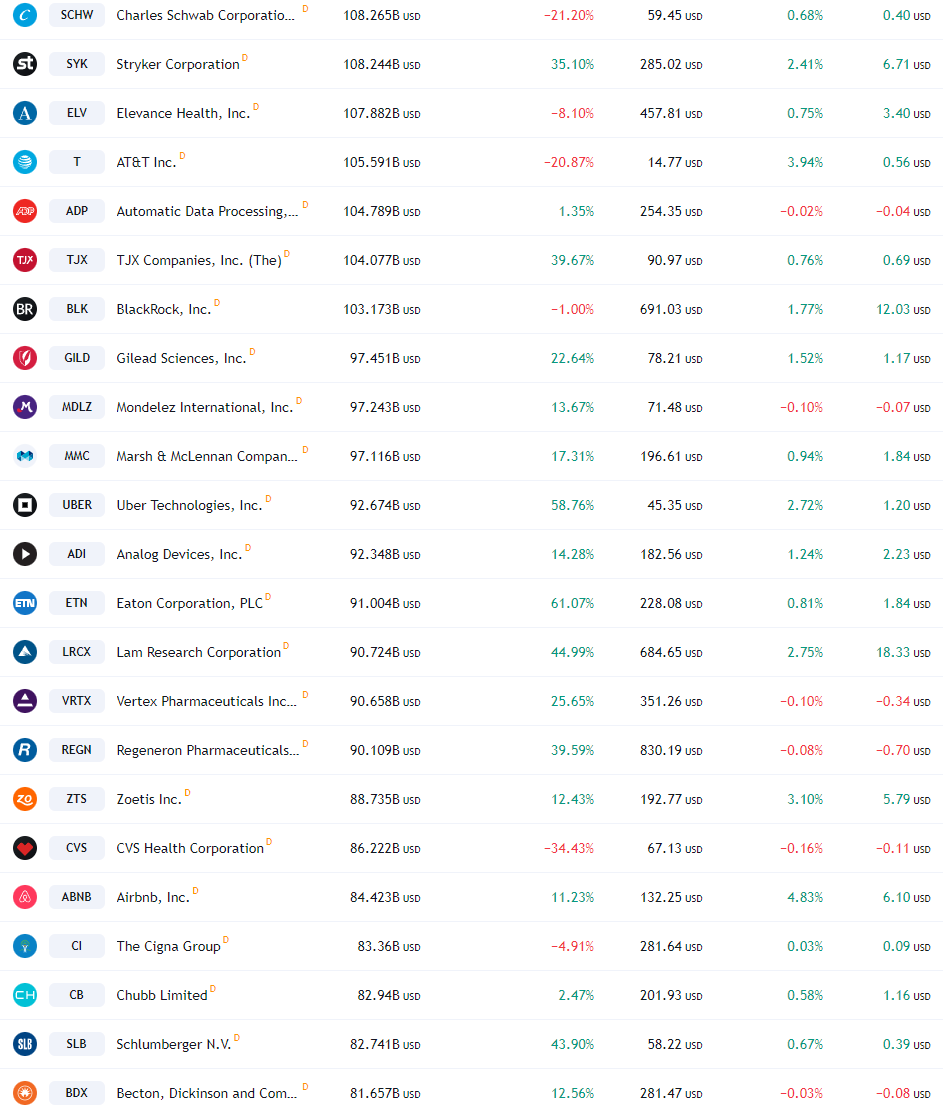Open the Gilead Sciences, Inc. link
The height and width of the screenshot is (1106, 943).
[x=181, y=358]
